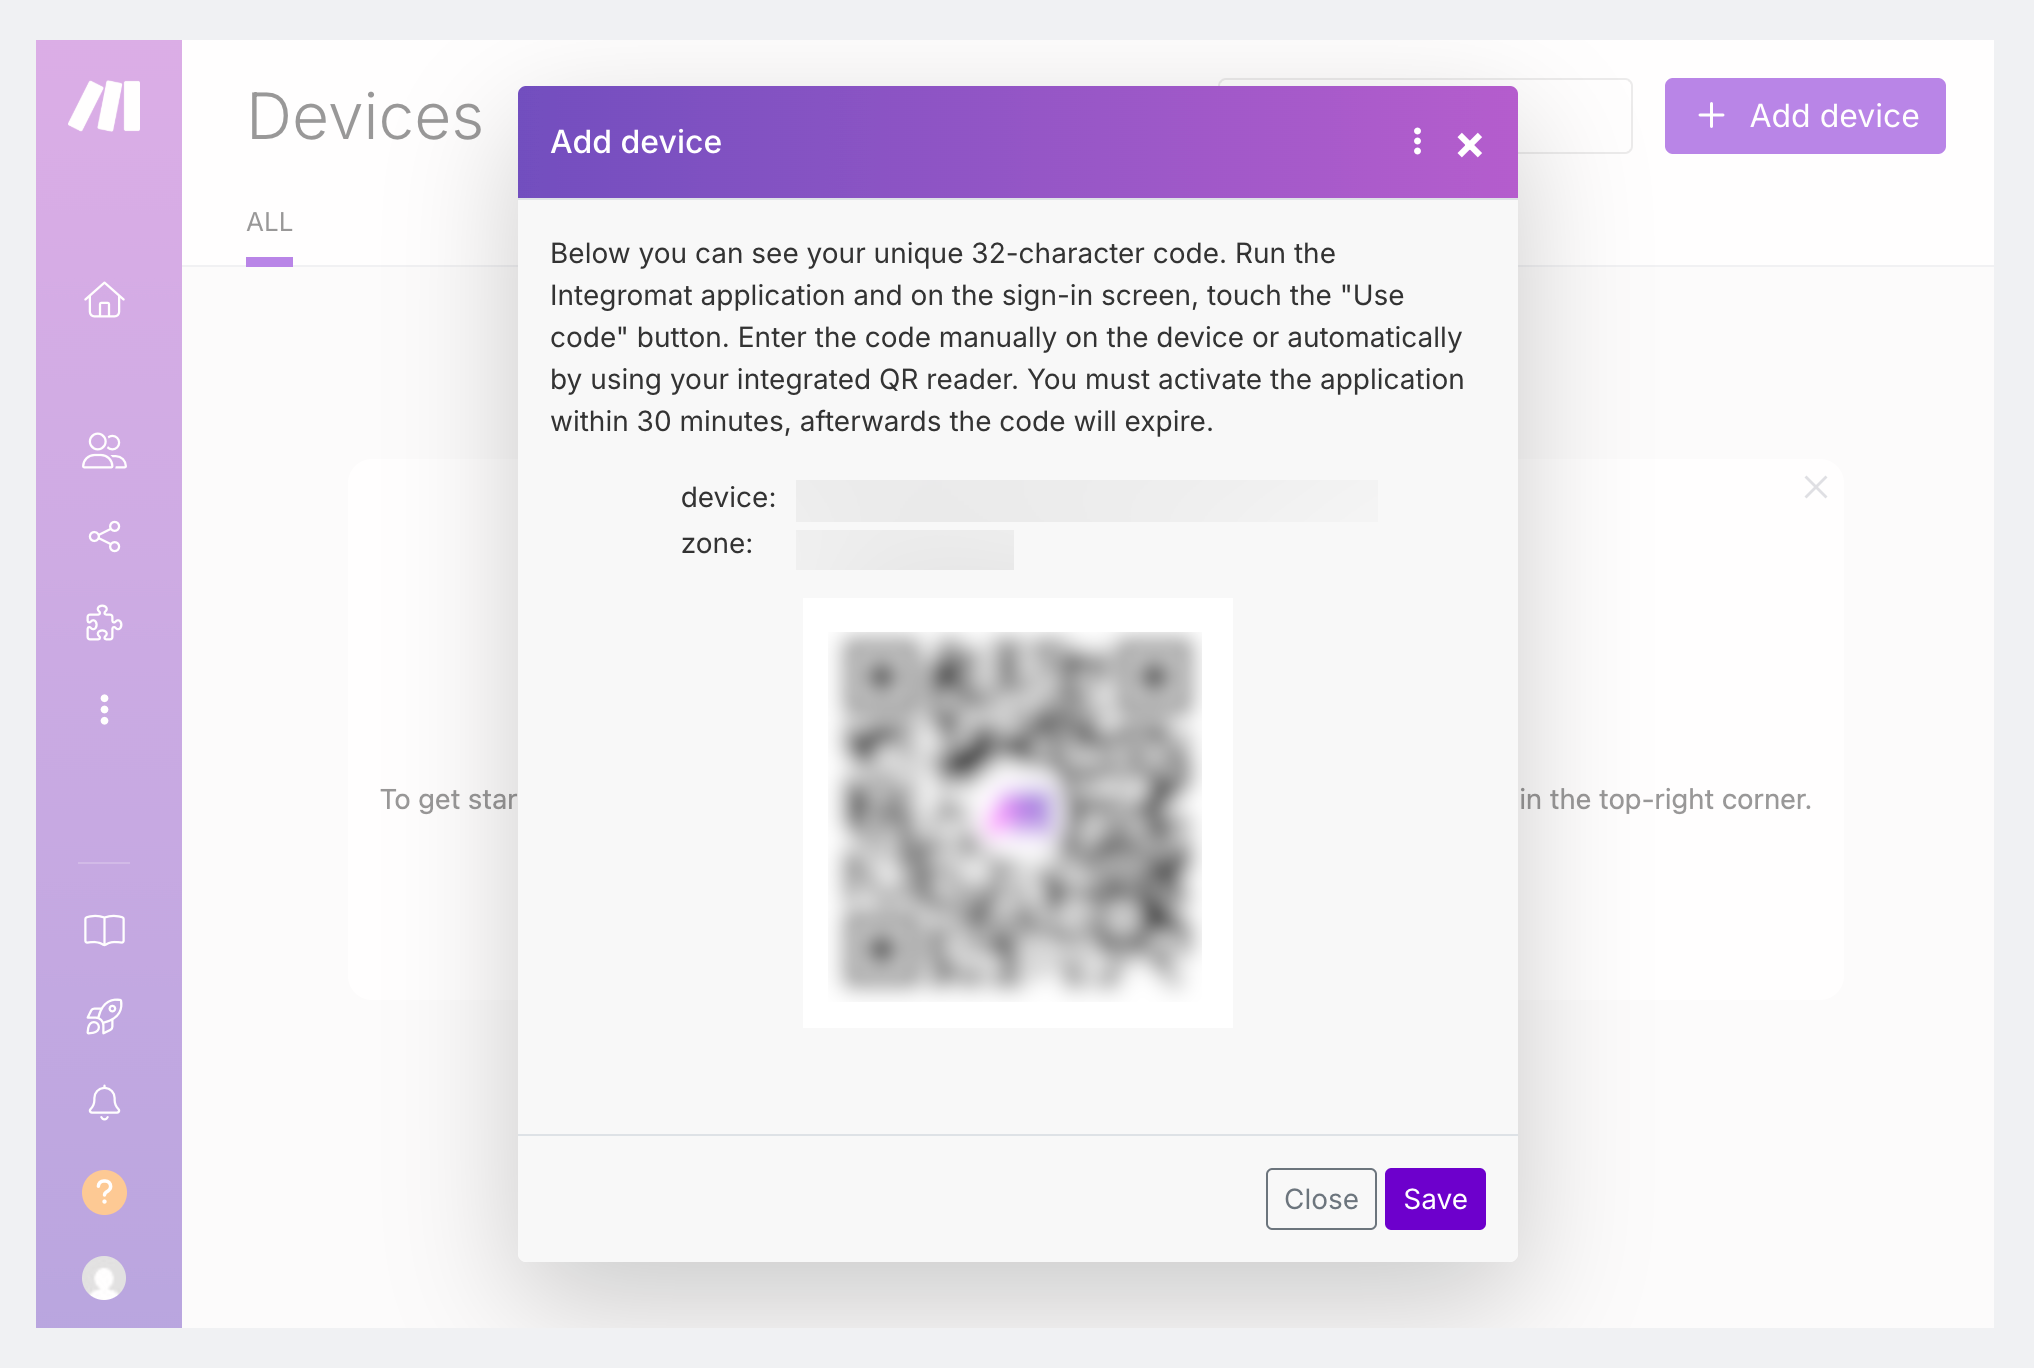This screenshot has width=2034, height=1368.
Task: Close the Add device dialog with X
Action: (1470, 145)
